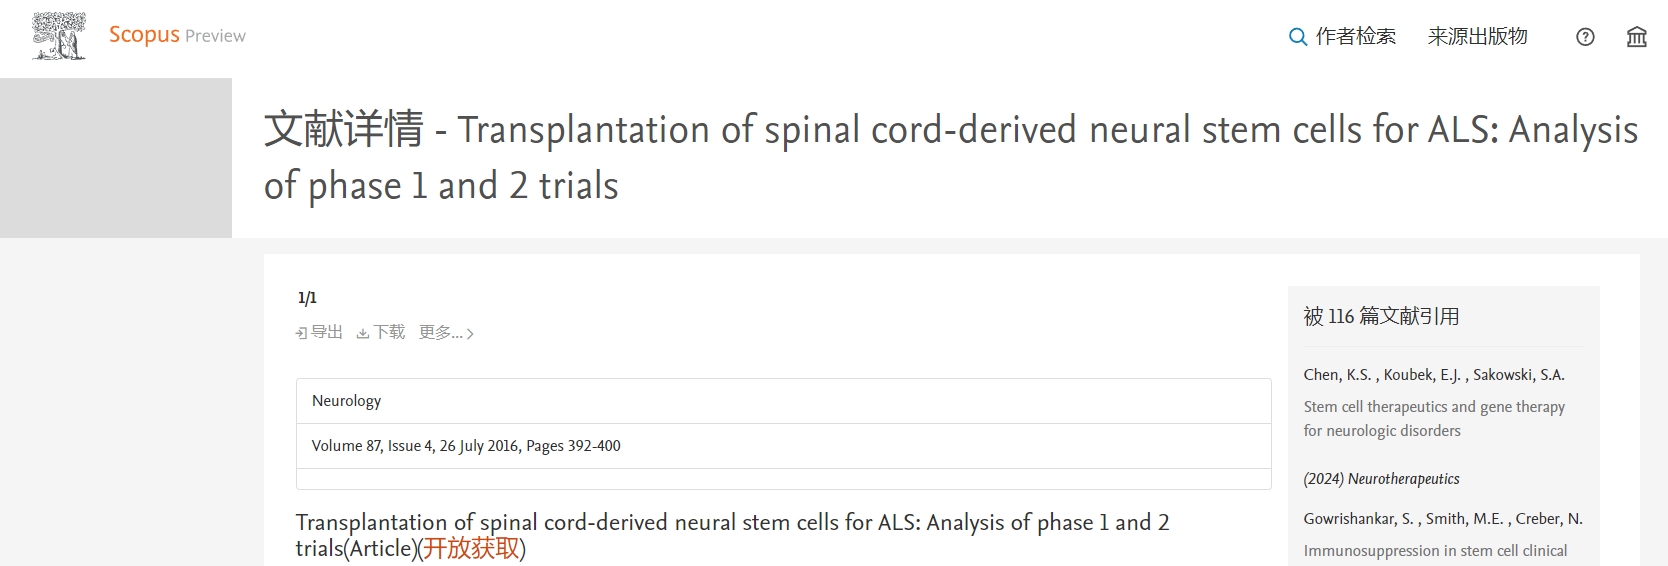
Task: Click the institution building icon
Action: click(1636, 37)
